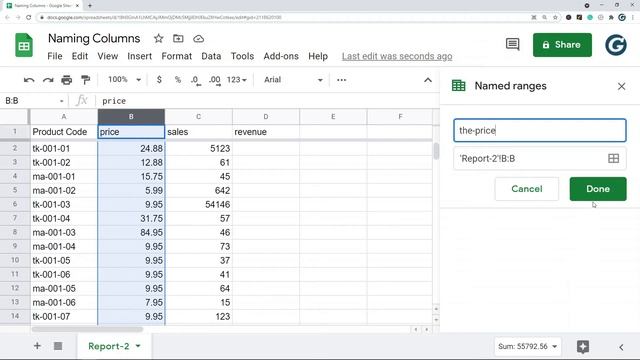Open the Insert menu
The width and height of the screenshot is (640, 360).
pos(140,56)
